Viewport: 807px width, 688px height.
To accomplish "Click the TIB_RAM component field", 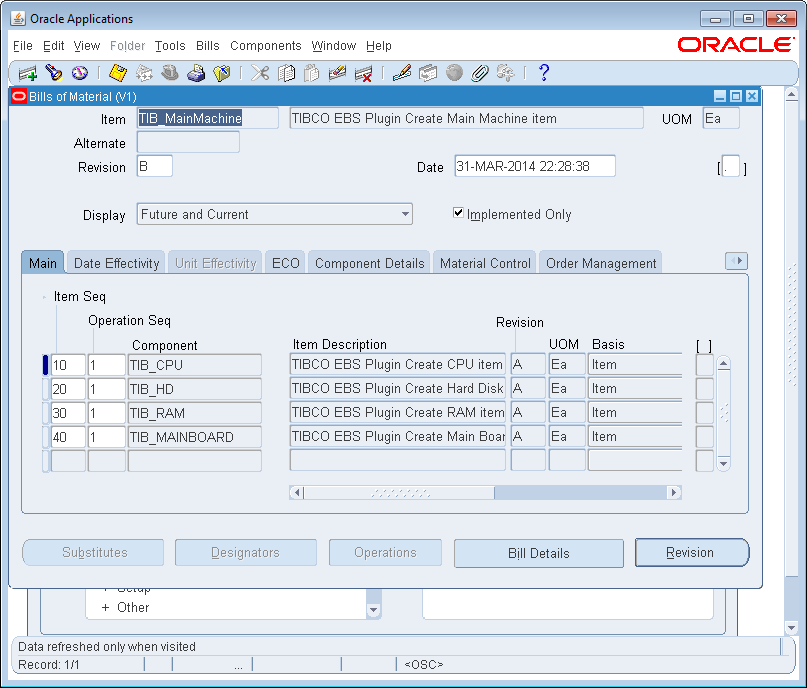I will point(195,413).
